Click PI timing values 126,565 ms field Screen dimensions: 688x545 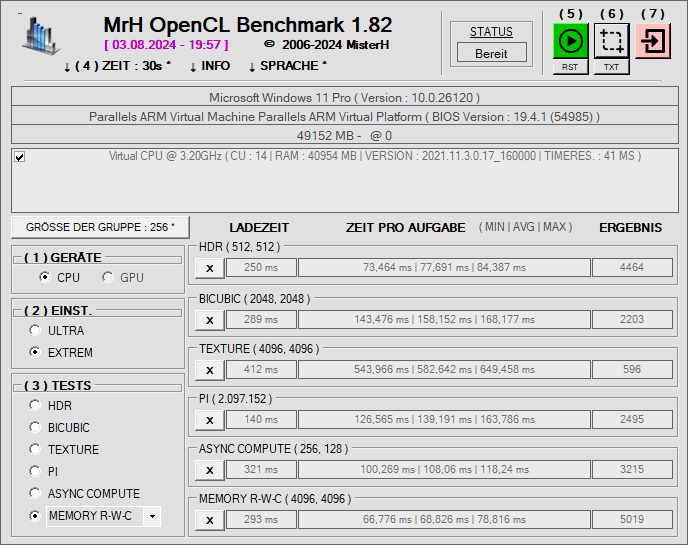444,419
